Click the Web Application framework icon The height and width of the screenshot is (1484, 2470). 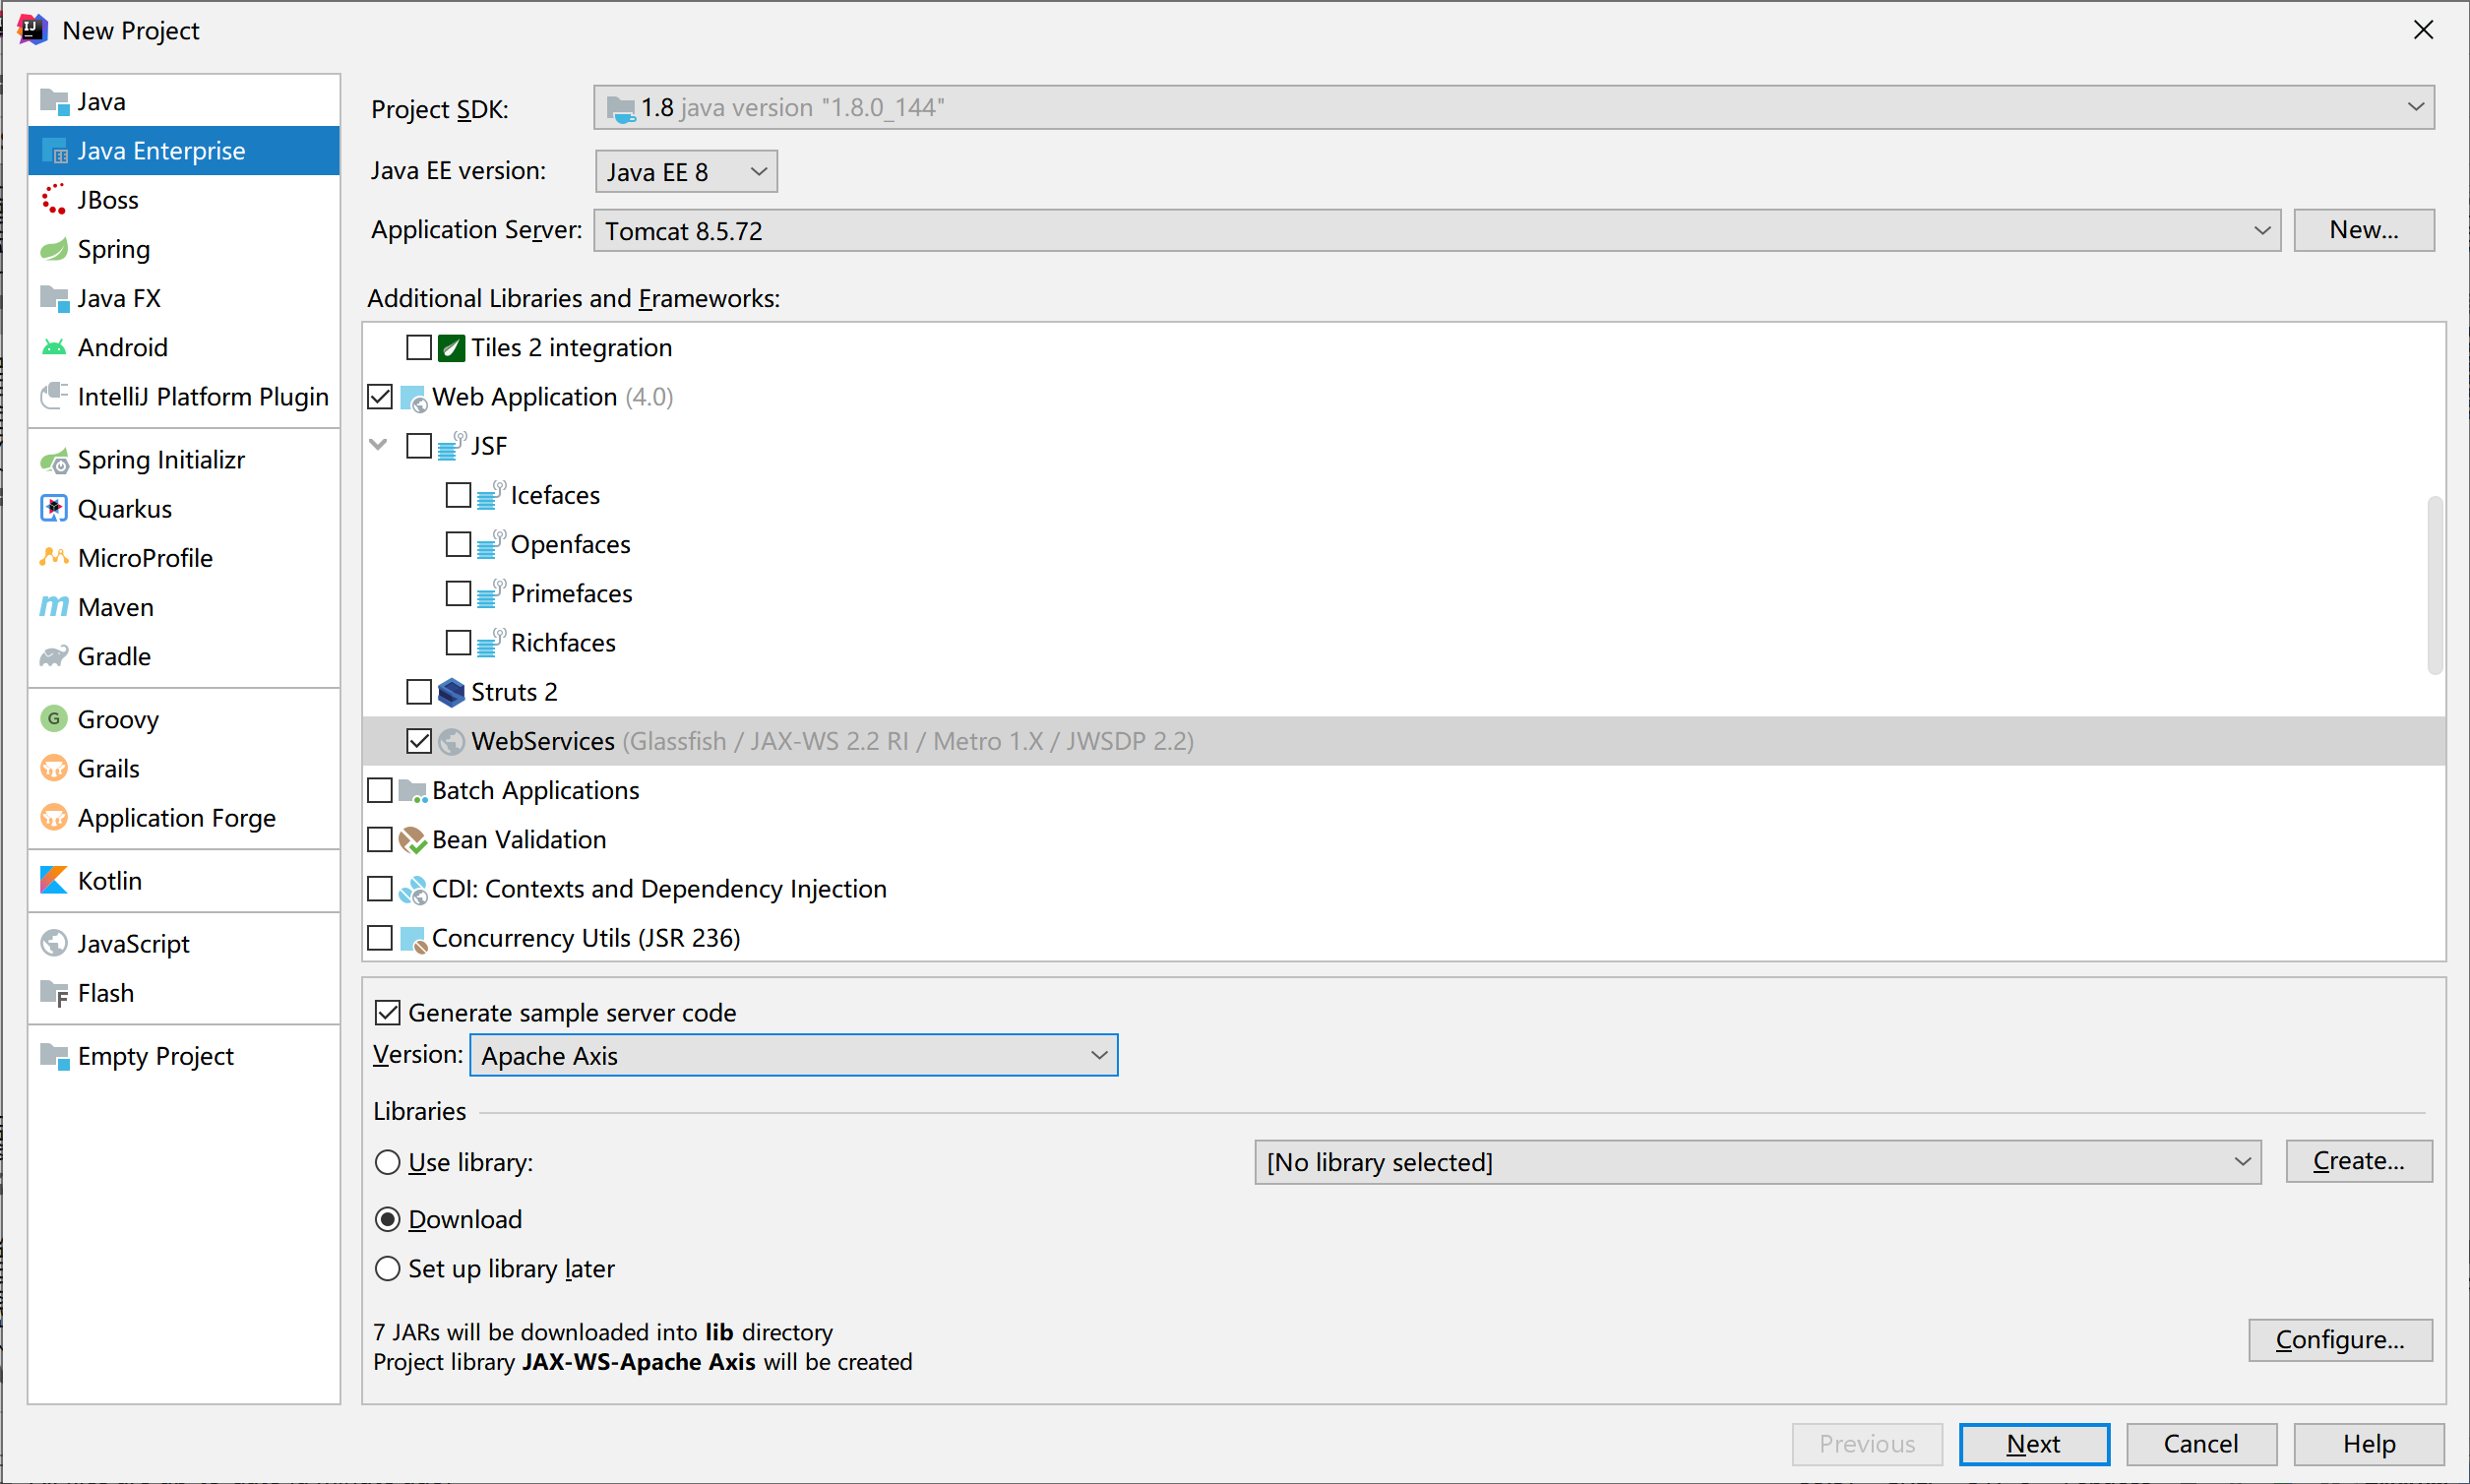click(413, 397)
